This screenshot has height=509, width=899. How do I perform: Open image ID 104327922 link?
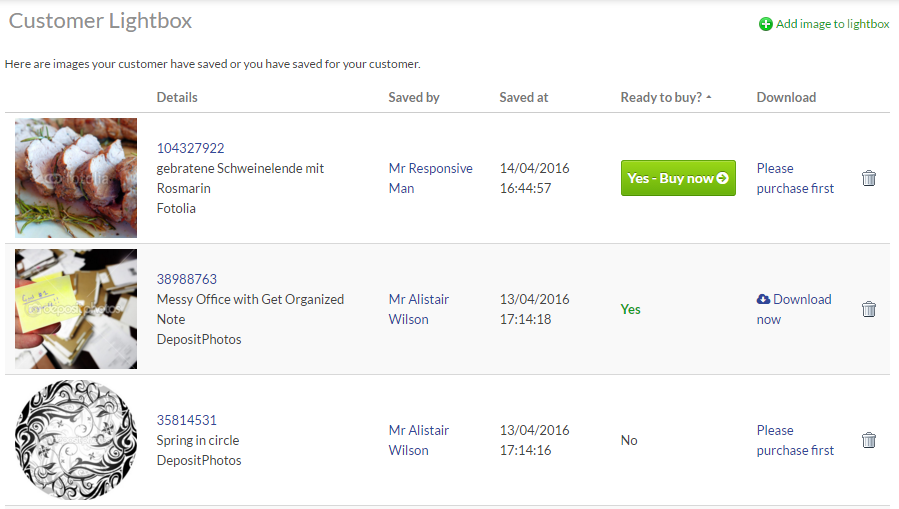coord(190,148)
